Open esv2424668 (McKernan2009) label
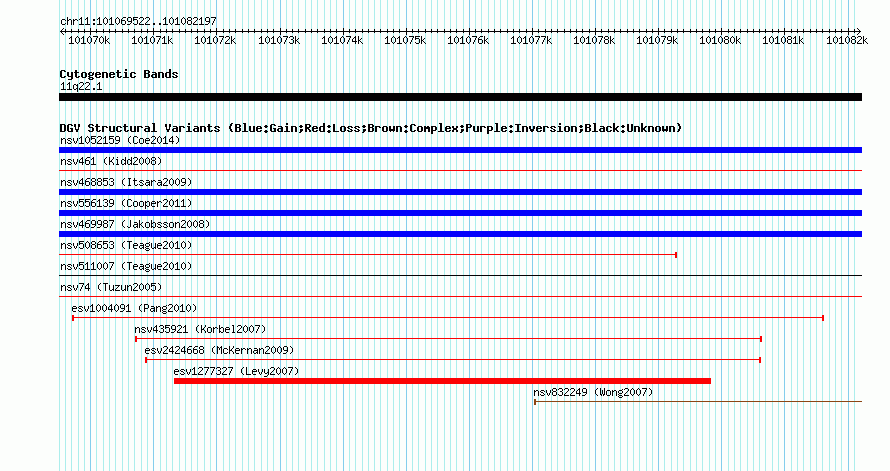Viewport: 890px width, 471px height. point(219,350)
